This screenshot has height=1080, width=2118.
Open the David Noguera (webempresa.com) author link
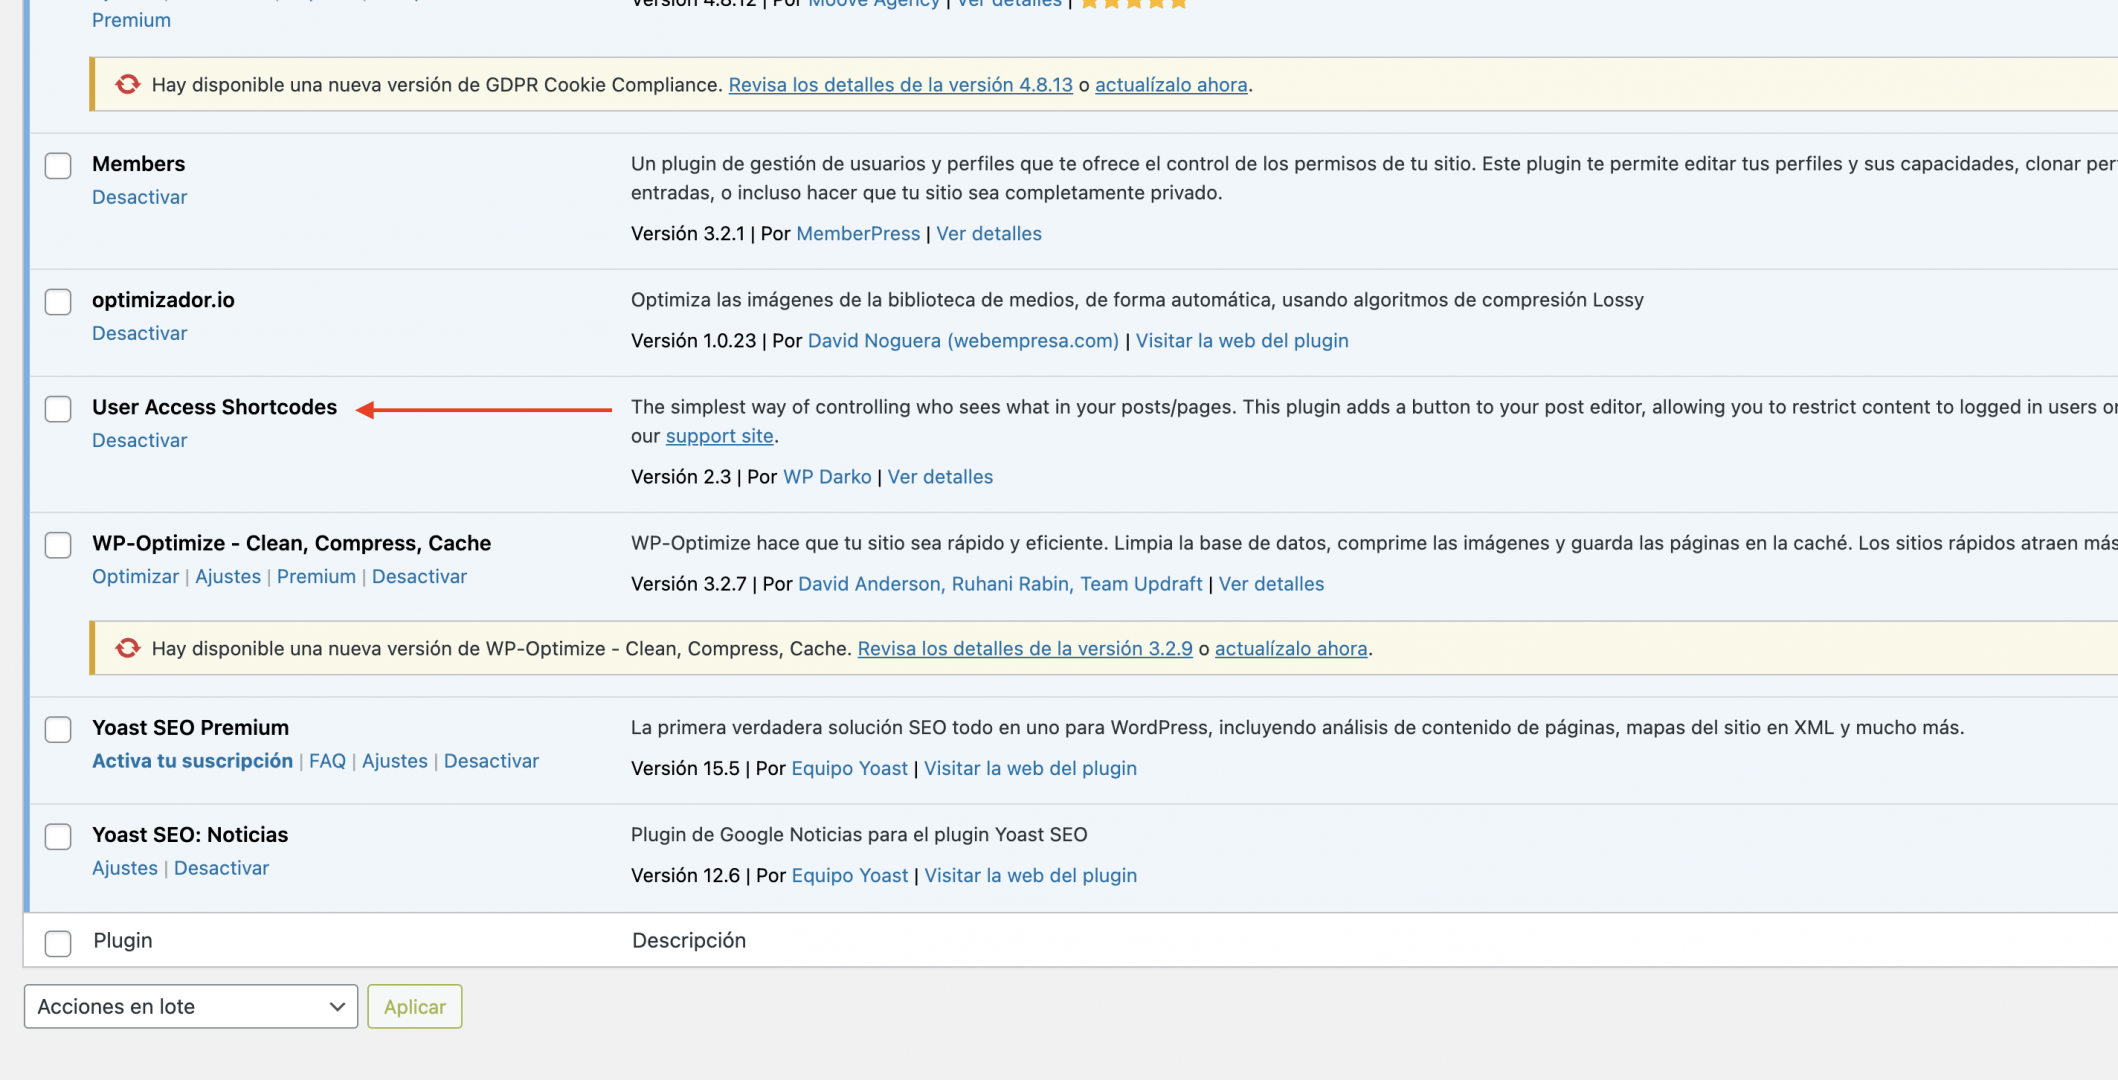(963, 340)
